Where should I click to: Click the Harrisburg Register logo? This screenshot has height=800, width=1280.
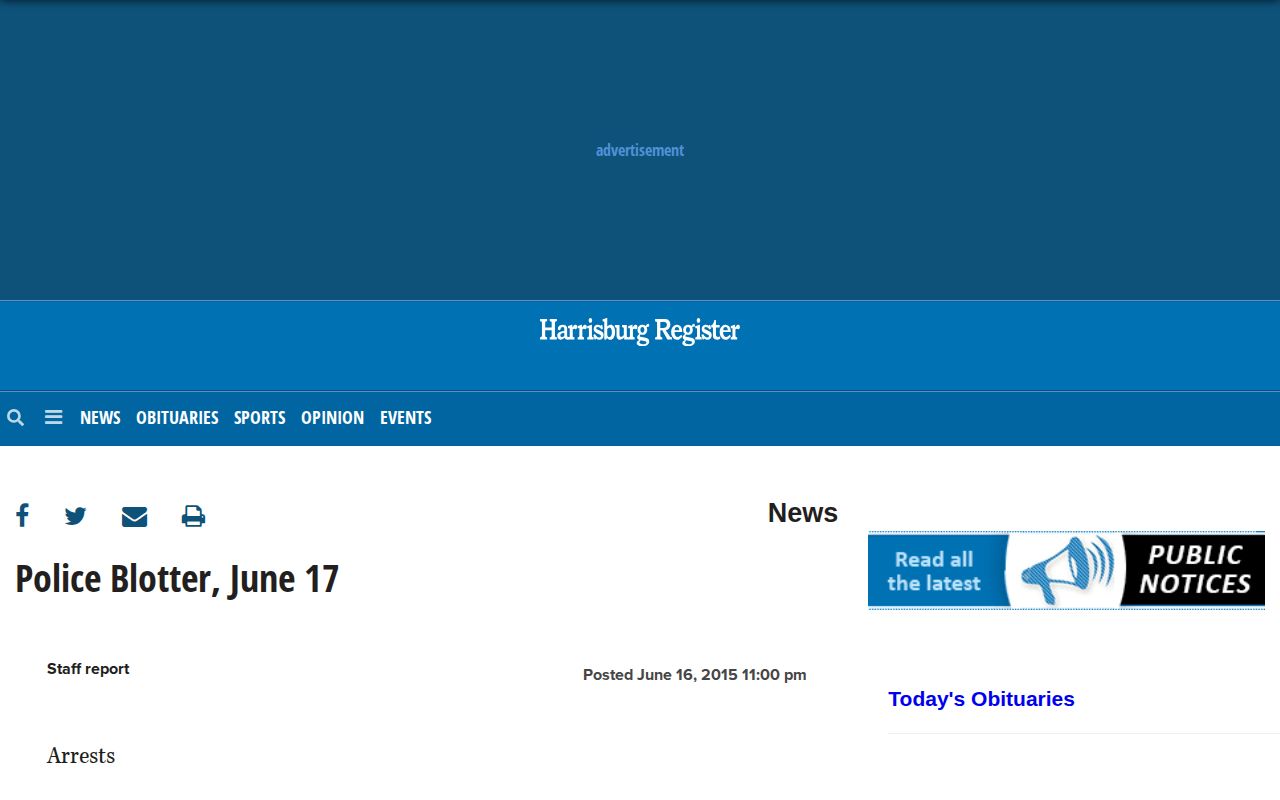click(x=639, y=331)
